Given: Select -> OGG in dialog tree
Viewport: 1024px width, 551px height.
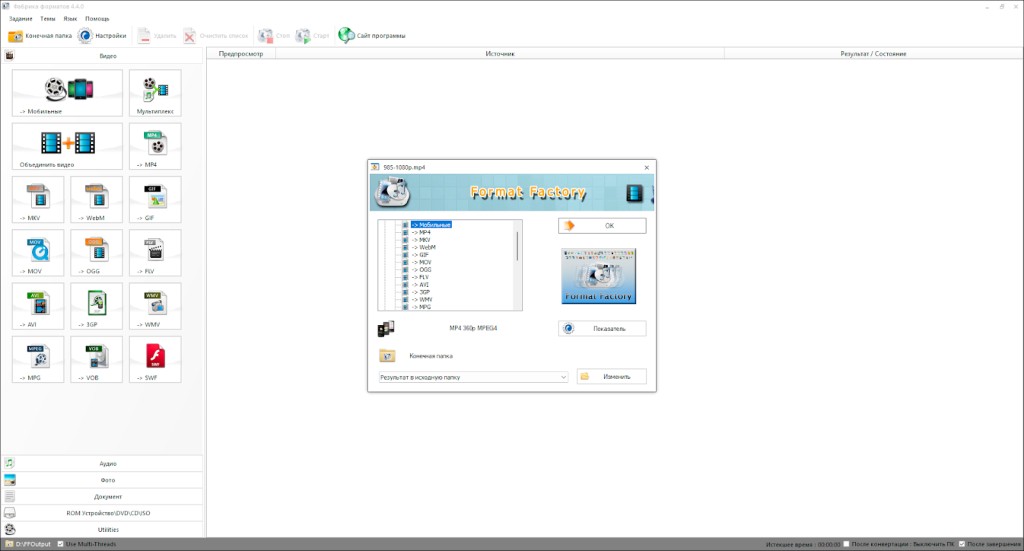Looking at the screenshot, I should coord(421,270).
